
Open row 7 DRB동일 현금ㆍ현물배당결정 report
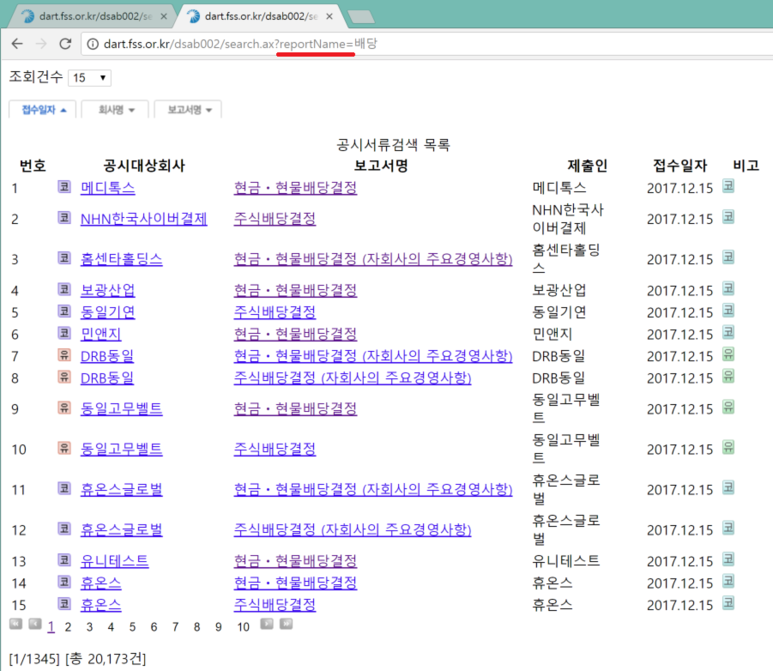[373, 356]
